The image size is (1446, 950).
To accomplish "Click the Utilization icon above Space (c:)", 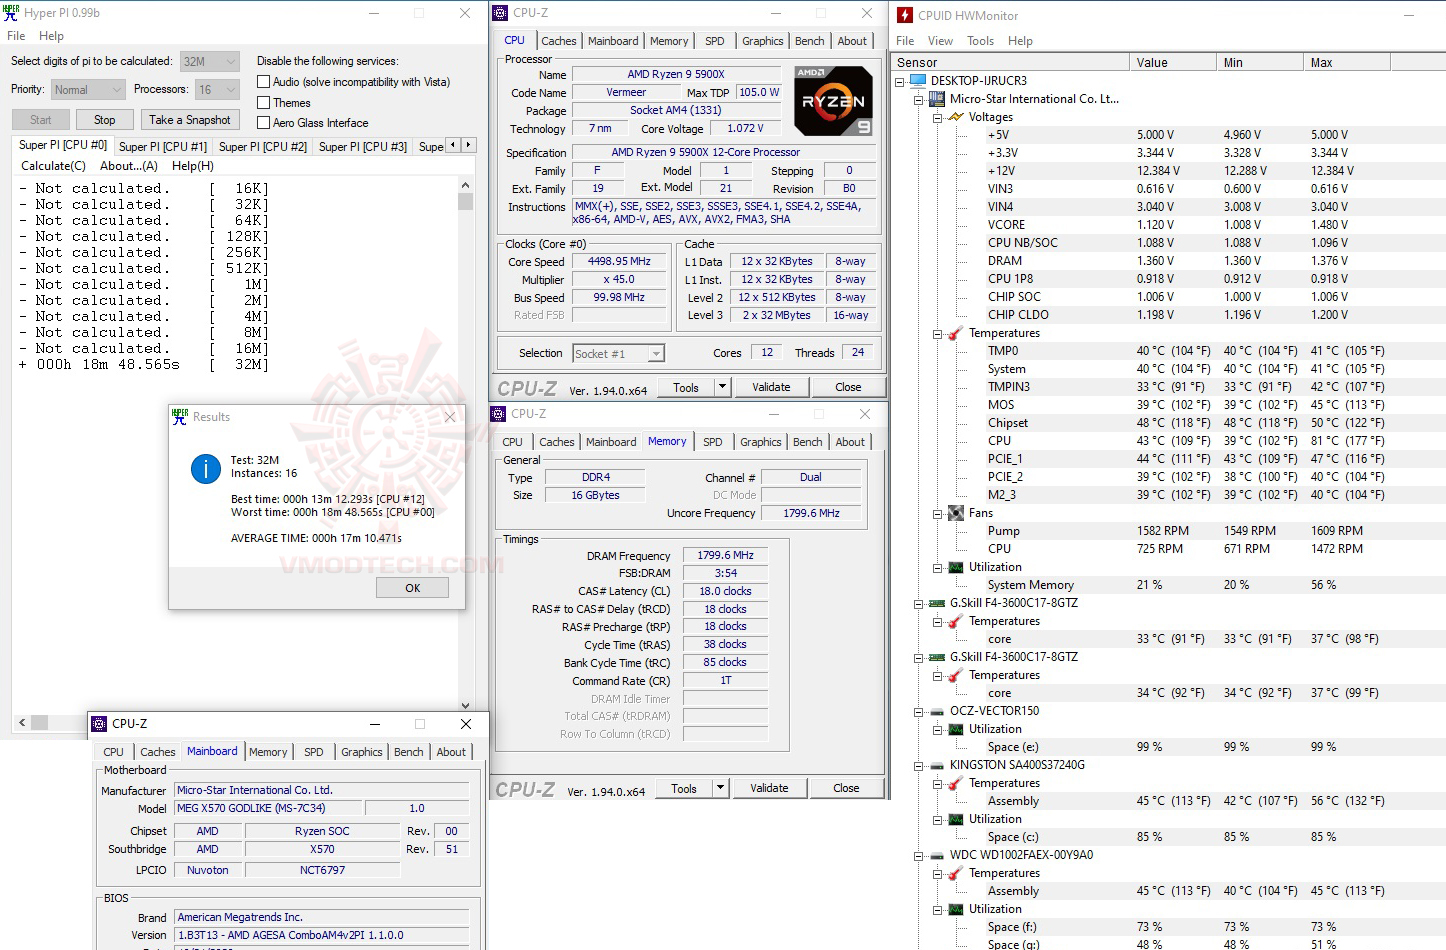I will coord(956,819).
